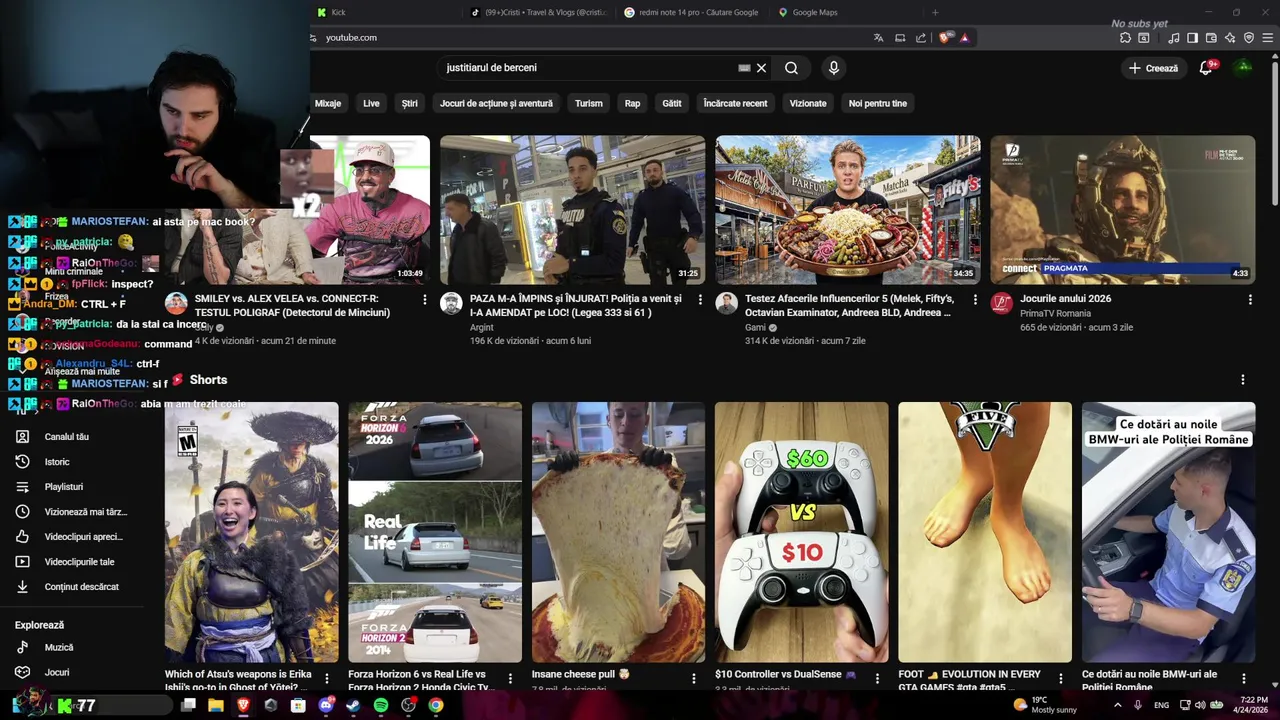1280x720 pixels.
Task: Open YouTube notifications bell
Action: pyautogui.click(x=1207, y=68)
